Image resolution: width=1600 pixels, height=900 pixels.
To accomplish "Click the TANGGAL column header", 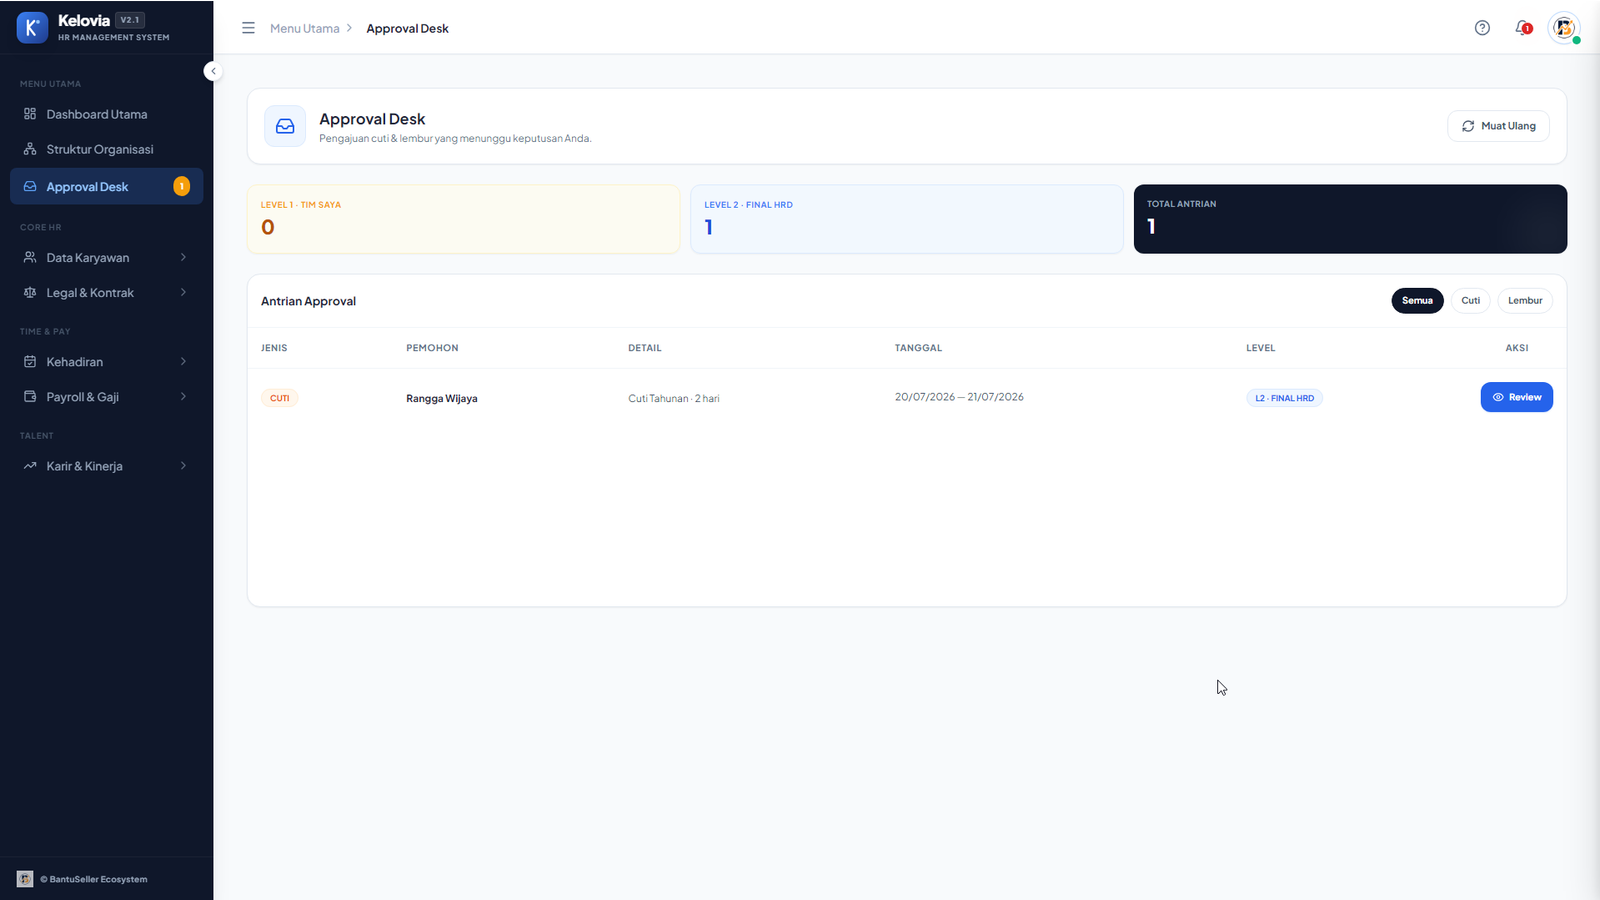I will (x=918, y=348).
